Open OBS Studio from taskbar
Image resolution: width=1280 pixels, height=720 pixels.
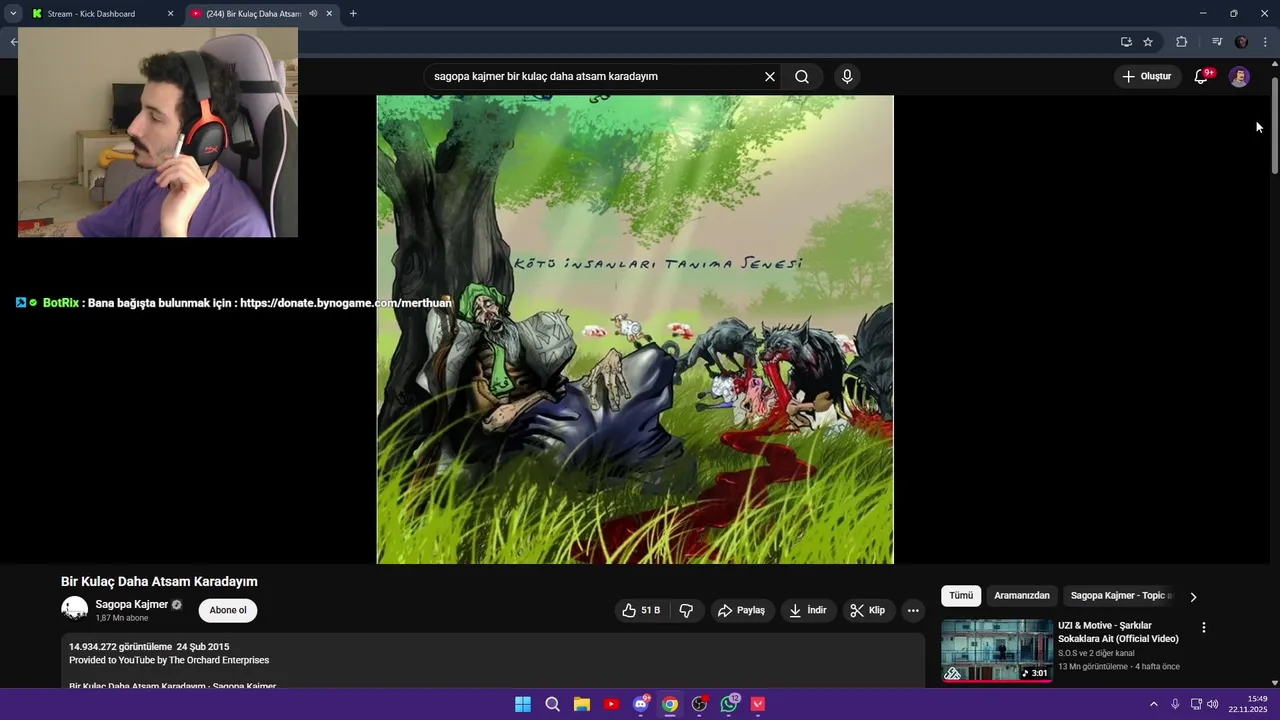[x=700, y=704]
